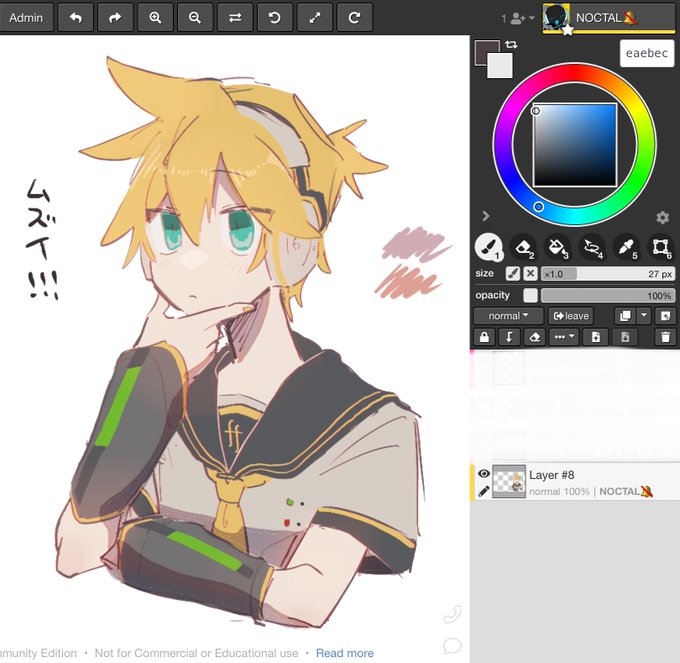
Task: Rotate the canvas view counter-clockwise
Action: 275,18
